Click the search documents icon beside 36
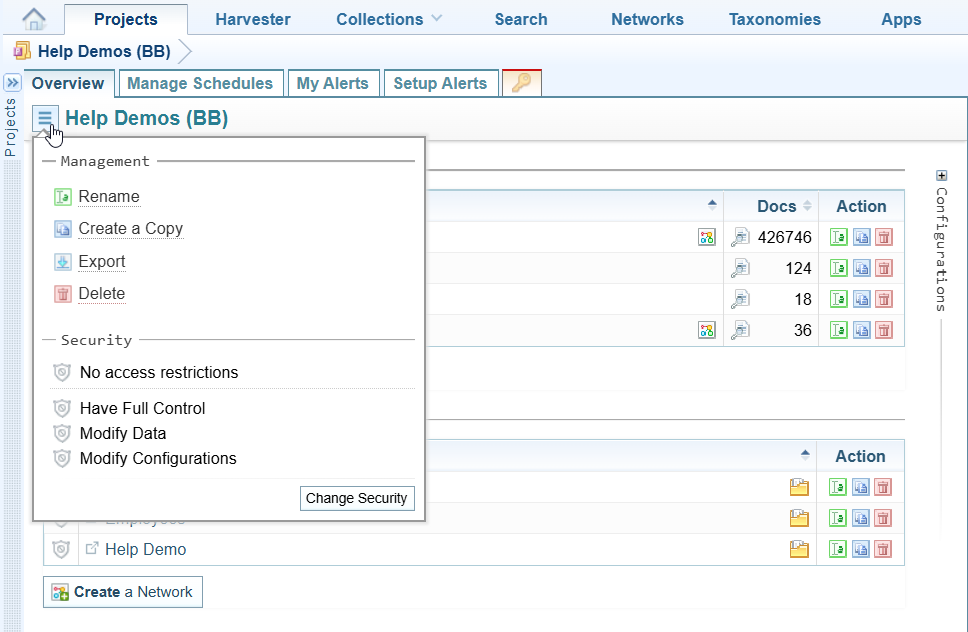Screen dimensions: 968x632 pos(740,330)
